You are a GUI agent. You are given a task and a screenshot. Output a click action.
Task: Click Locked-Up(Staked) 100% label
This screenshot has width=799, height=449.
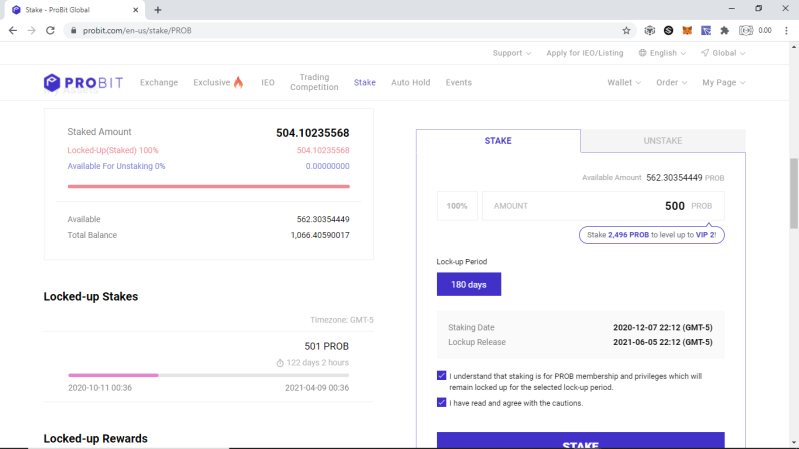(x=113, y=150)
